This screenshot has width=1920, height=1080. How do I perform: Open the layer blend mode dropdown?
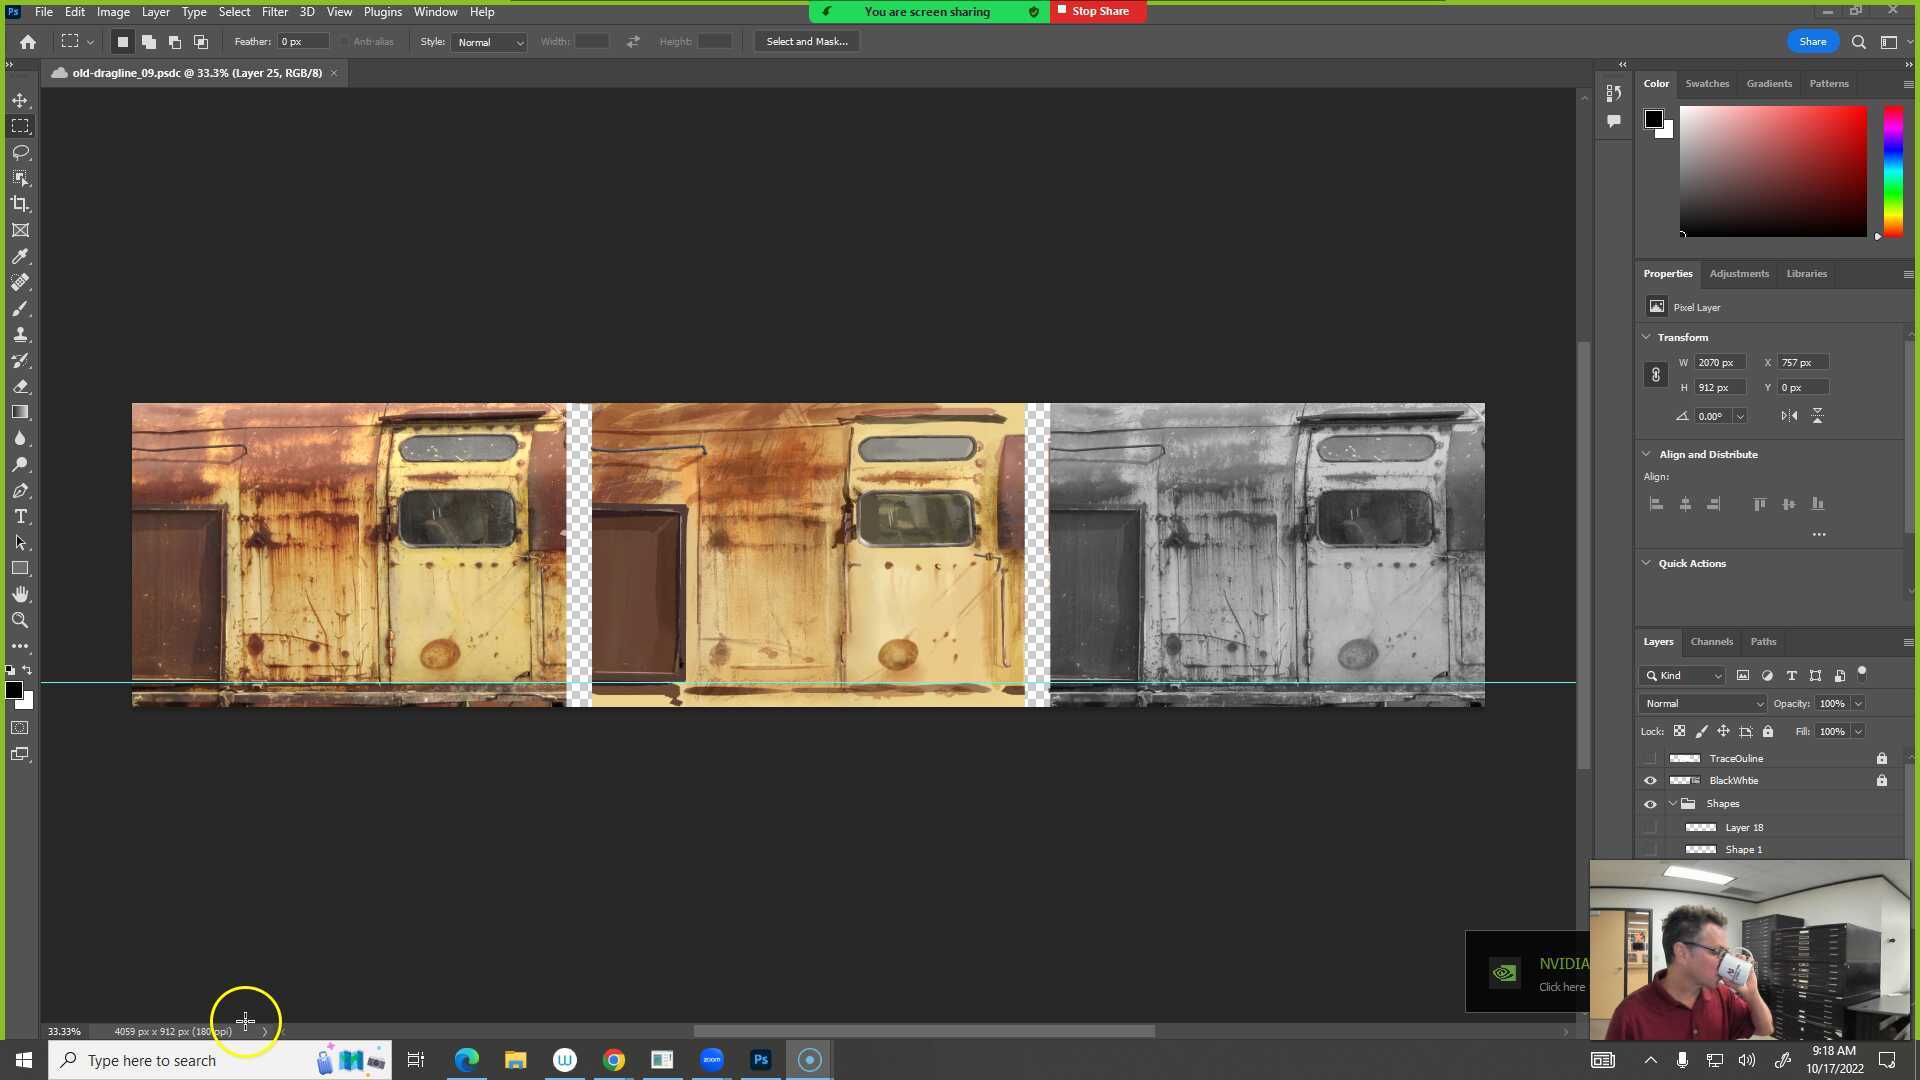pos(1702,704)
